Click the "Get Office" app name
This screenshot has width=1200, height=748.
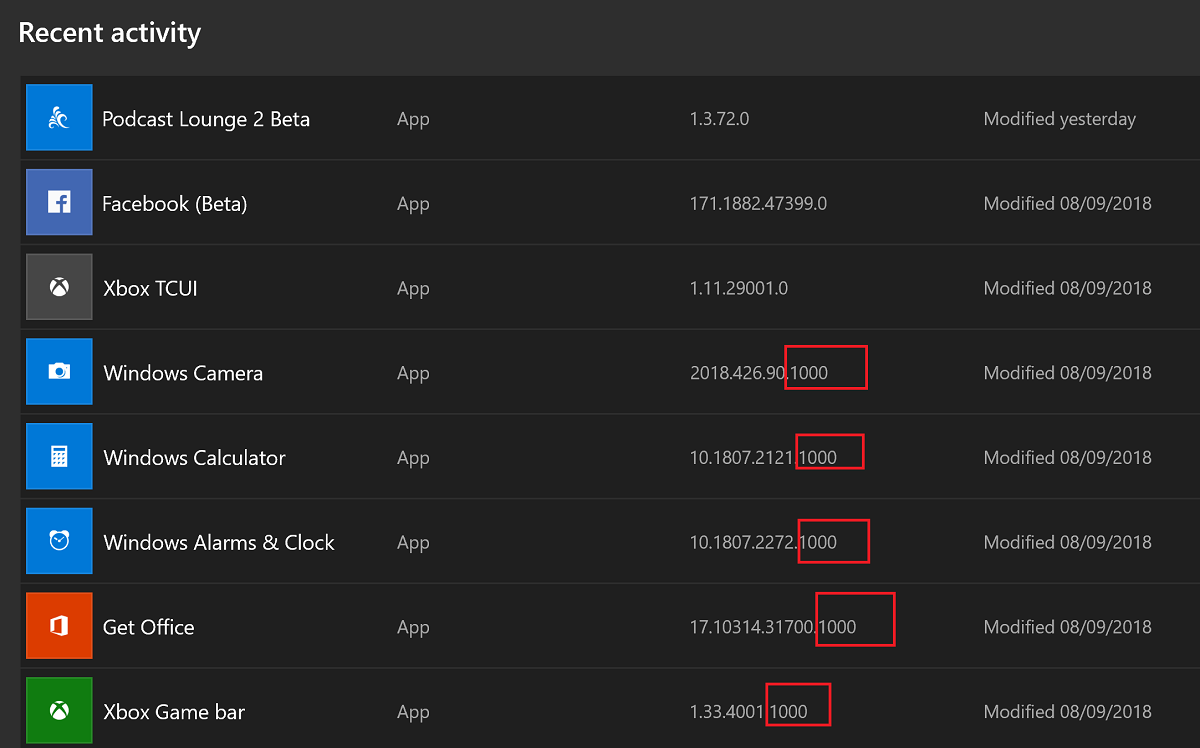coord(149,627)
